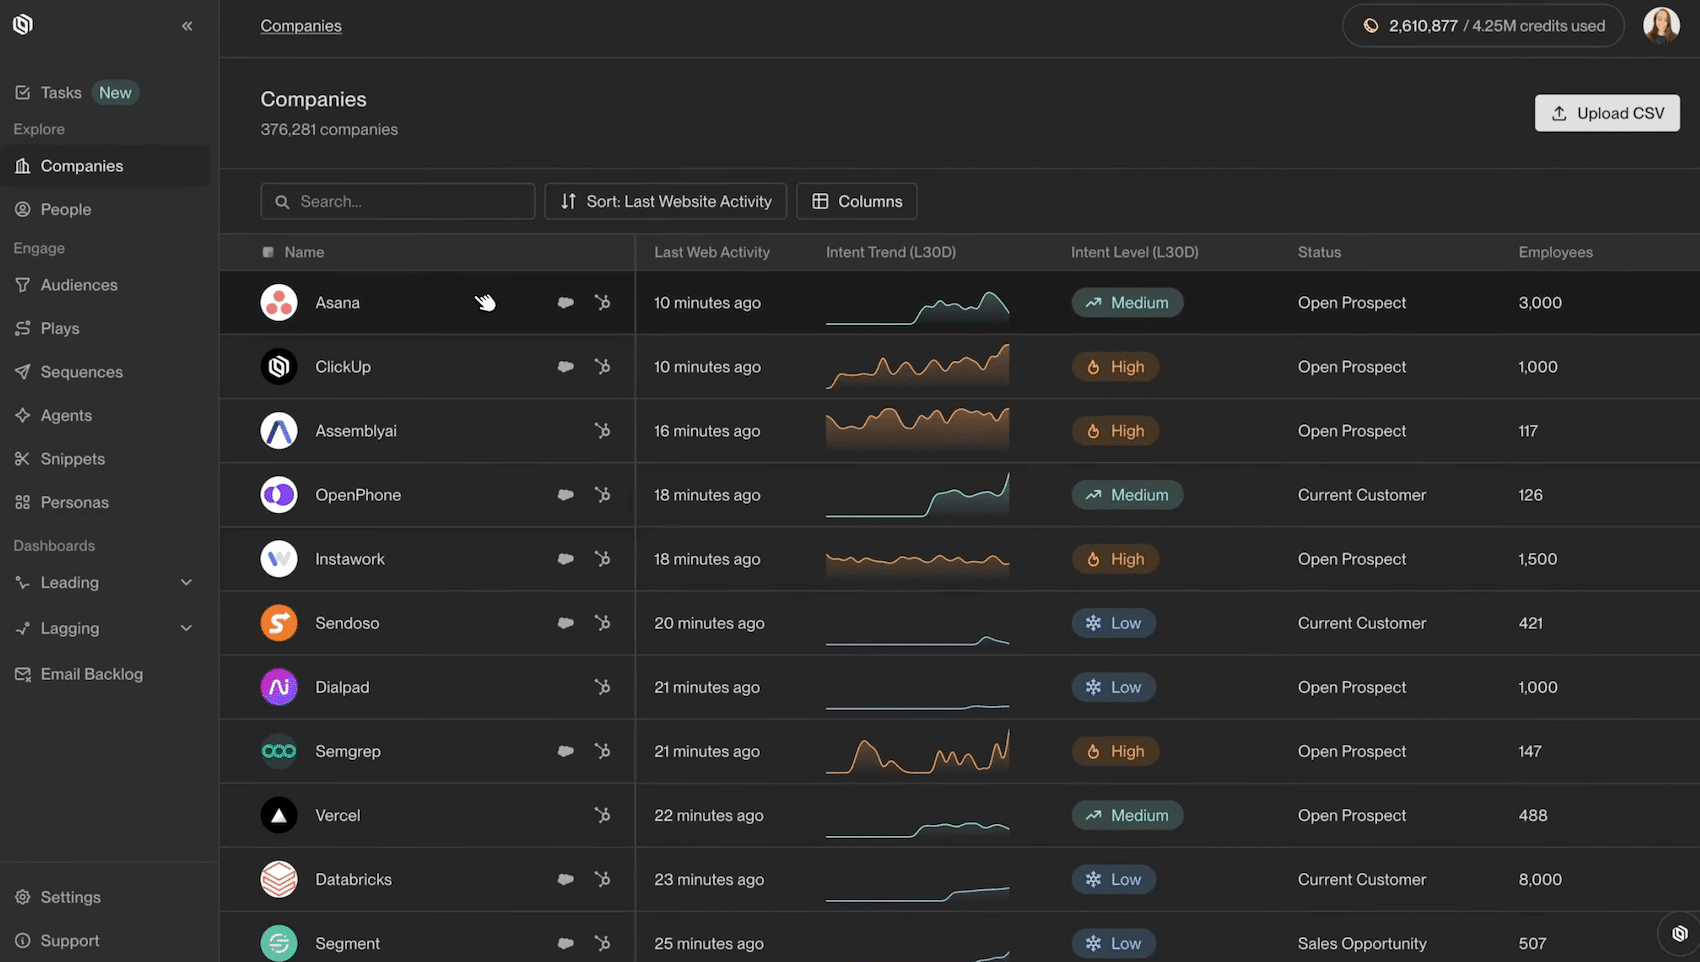Click the Intent Trend sparkline for Semgrep
This screenshot has width=1700, height=962.
(x=917, y=751)
